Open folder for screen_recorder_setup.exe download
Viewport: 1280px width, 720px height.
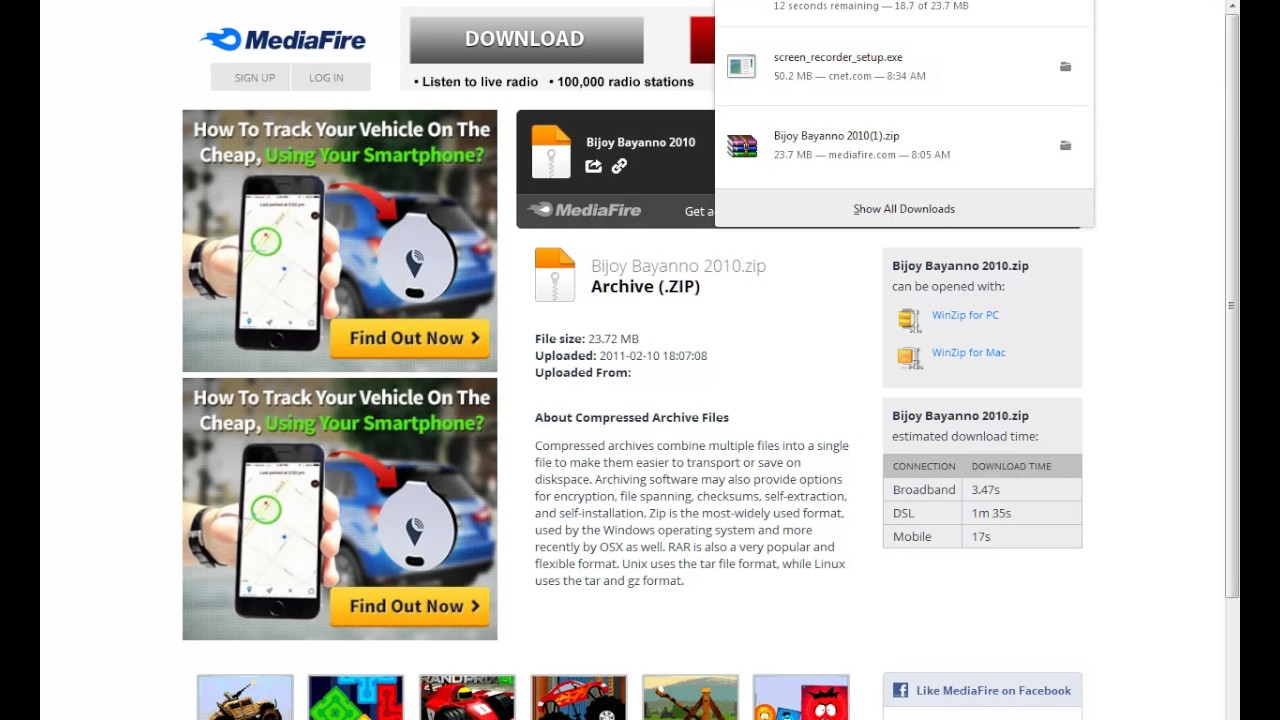(x=1065, y=67)
